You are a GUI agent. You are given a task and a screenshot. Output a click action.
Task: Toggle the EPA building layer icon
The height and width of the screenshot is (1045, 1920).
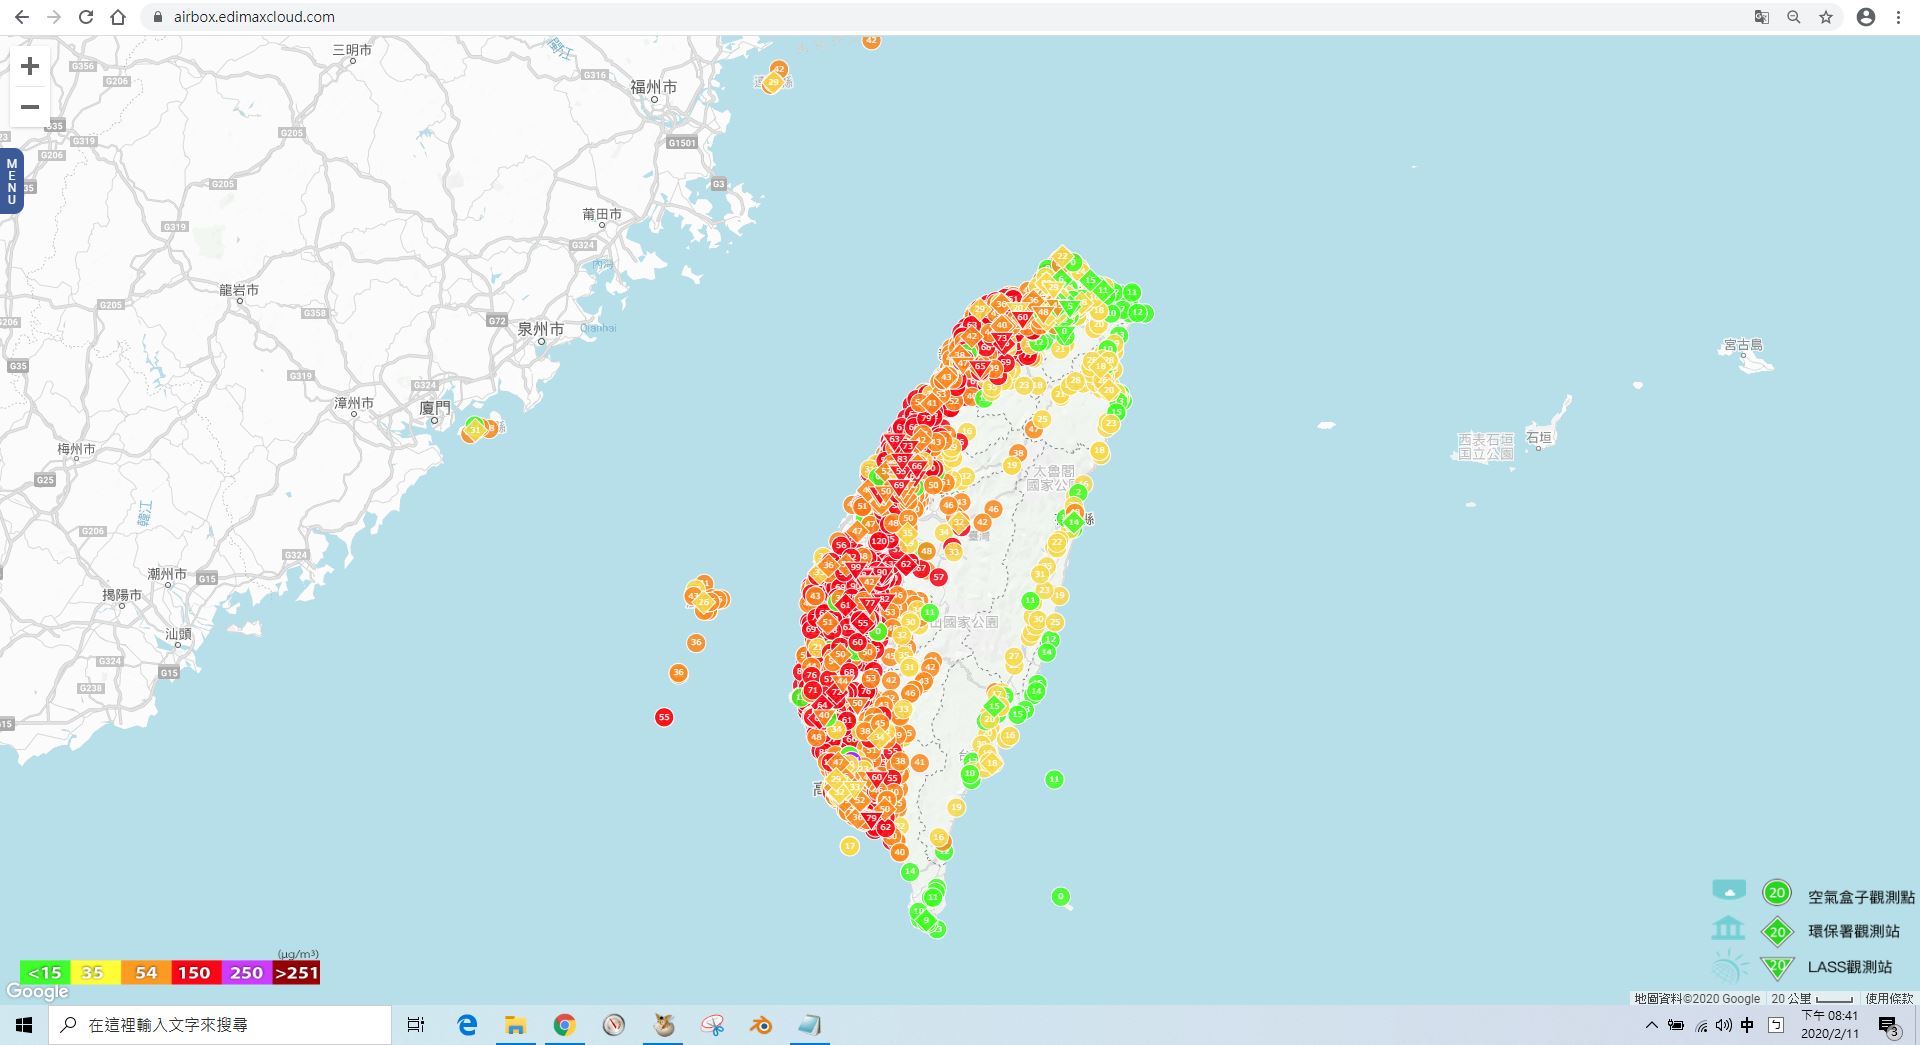tap(1728, 929)
